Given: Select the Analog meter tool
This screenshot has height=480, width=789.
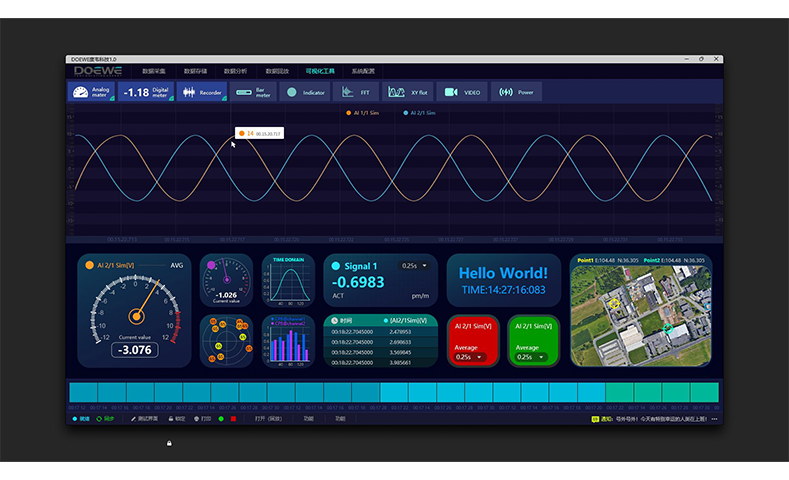Looking at the screenshot, I should [92, 92].
